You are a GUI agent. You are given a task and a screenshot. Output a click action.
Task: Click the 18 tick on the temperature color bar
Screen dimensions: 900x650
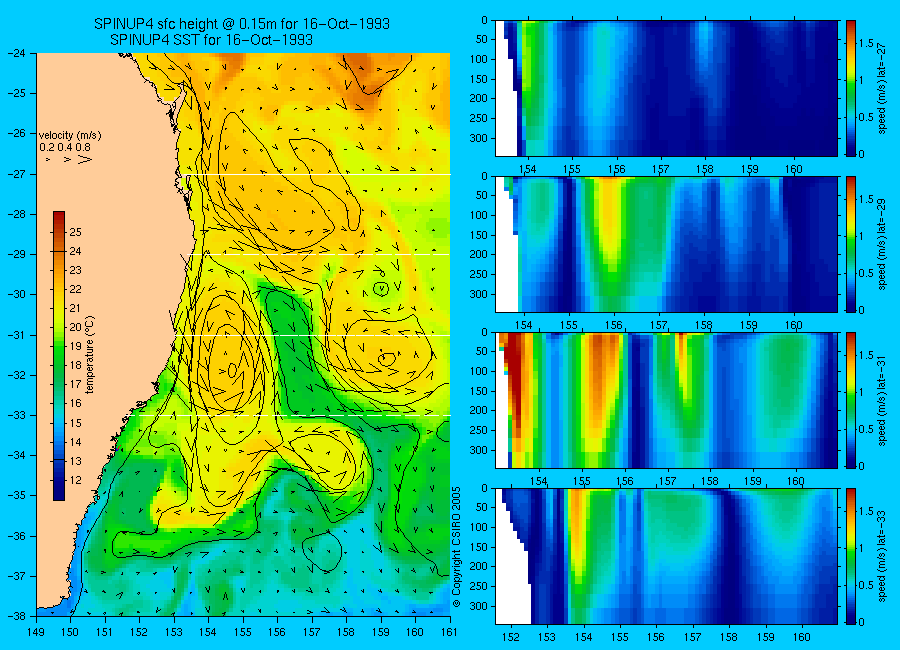coord(75,365)
